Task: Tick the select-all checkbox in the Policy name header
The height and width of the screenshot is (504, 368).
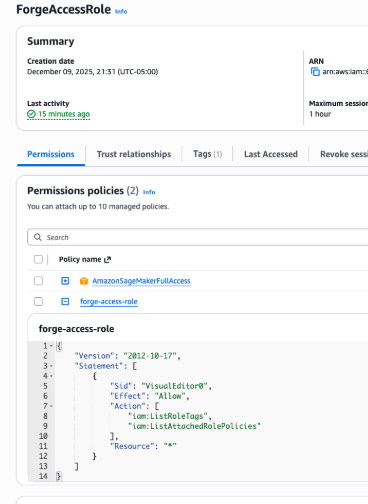Action: pyautogui.click(x=38, y=259)
